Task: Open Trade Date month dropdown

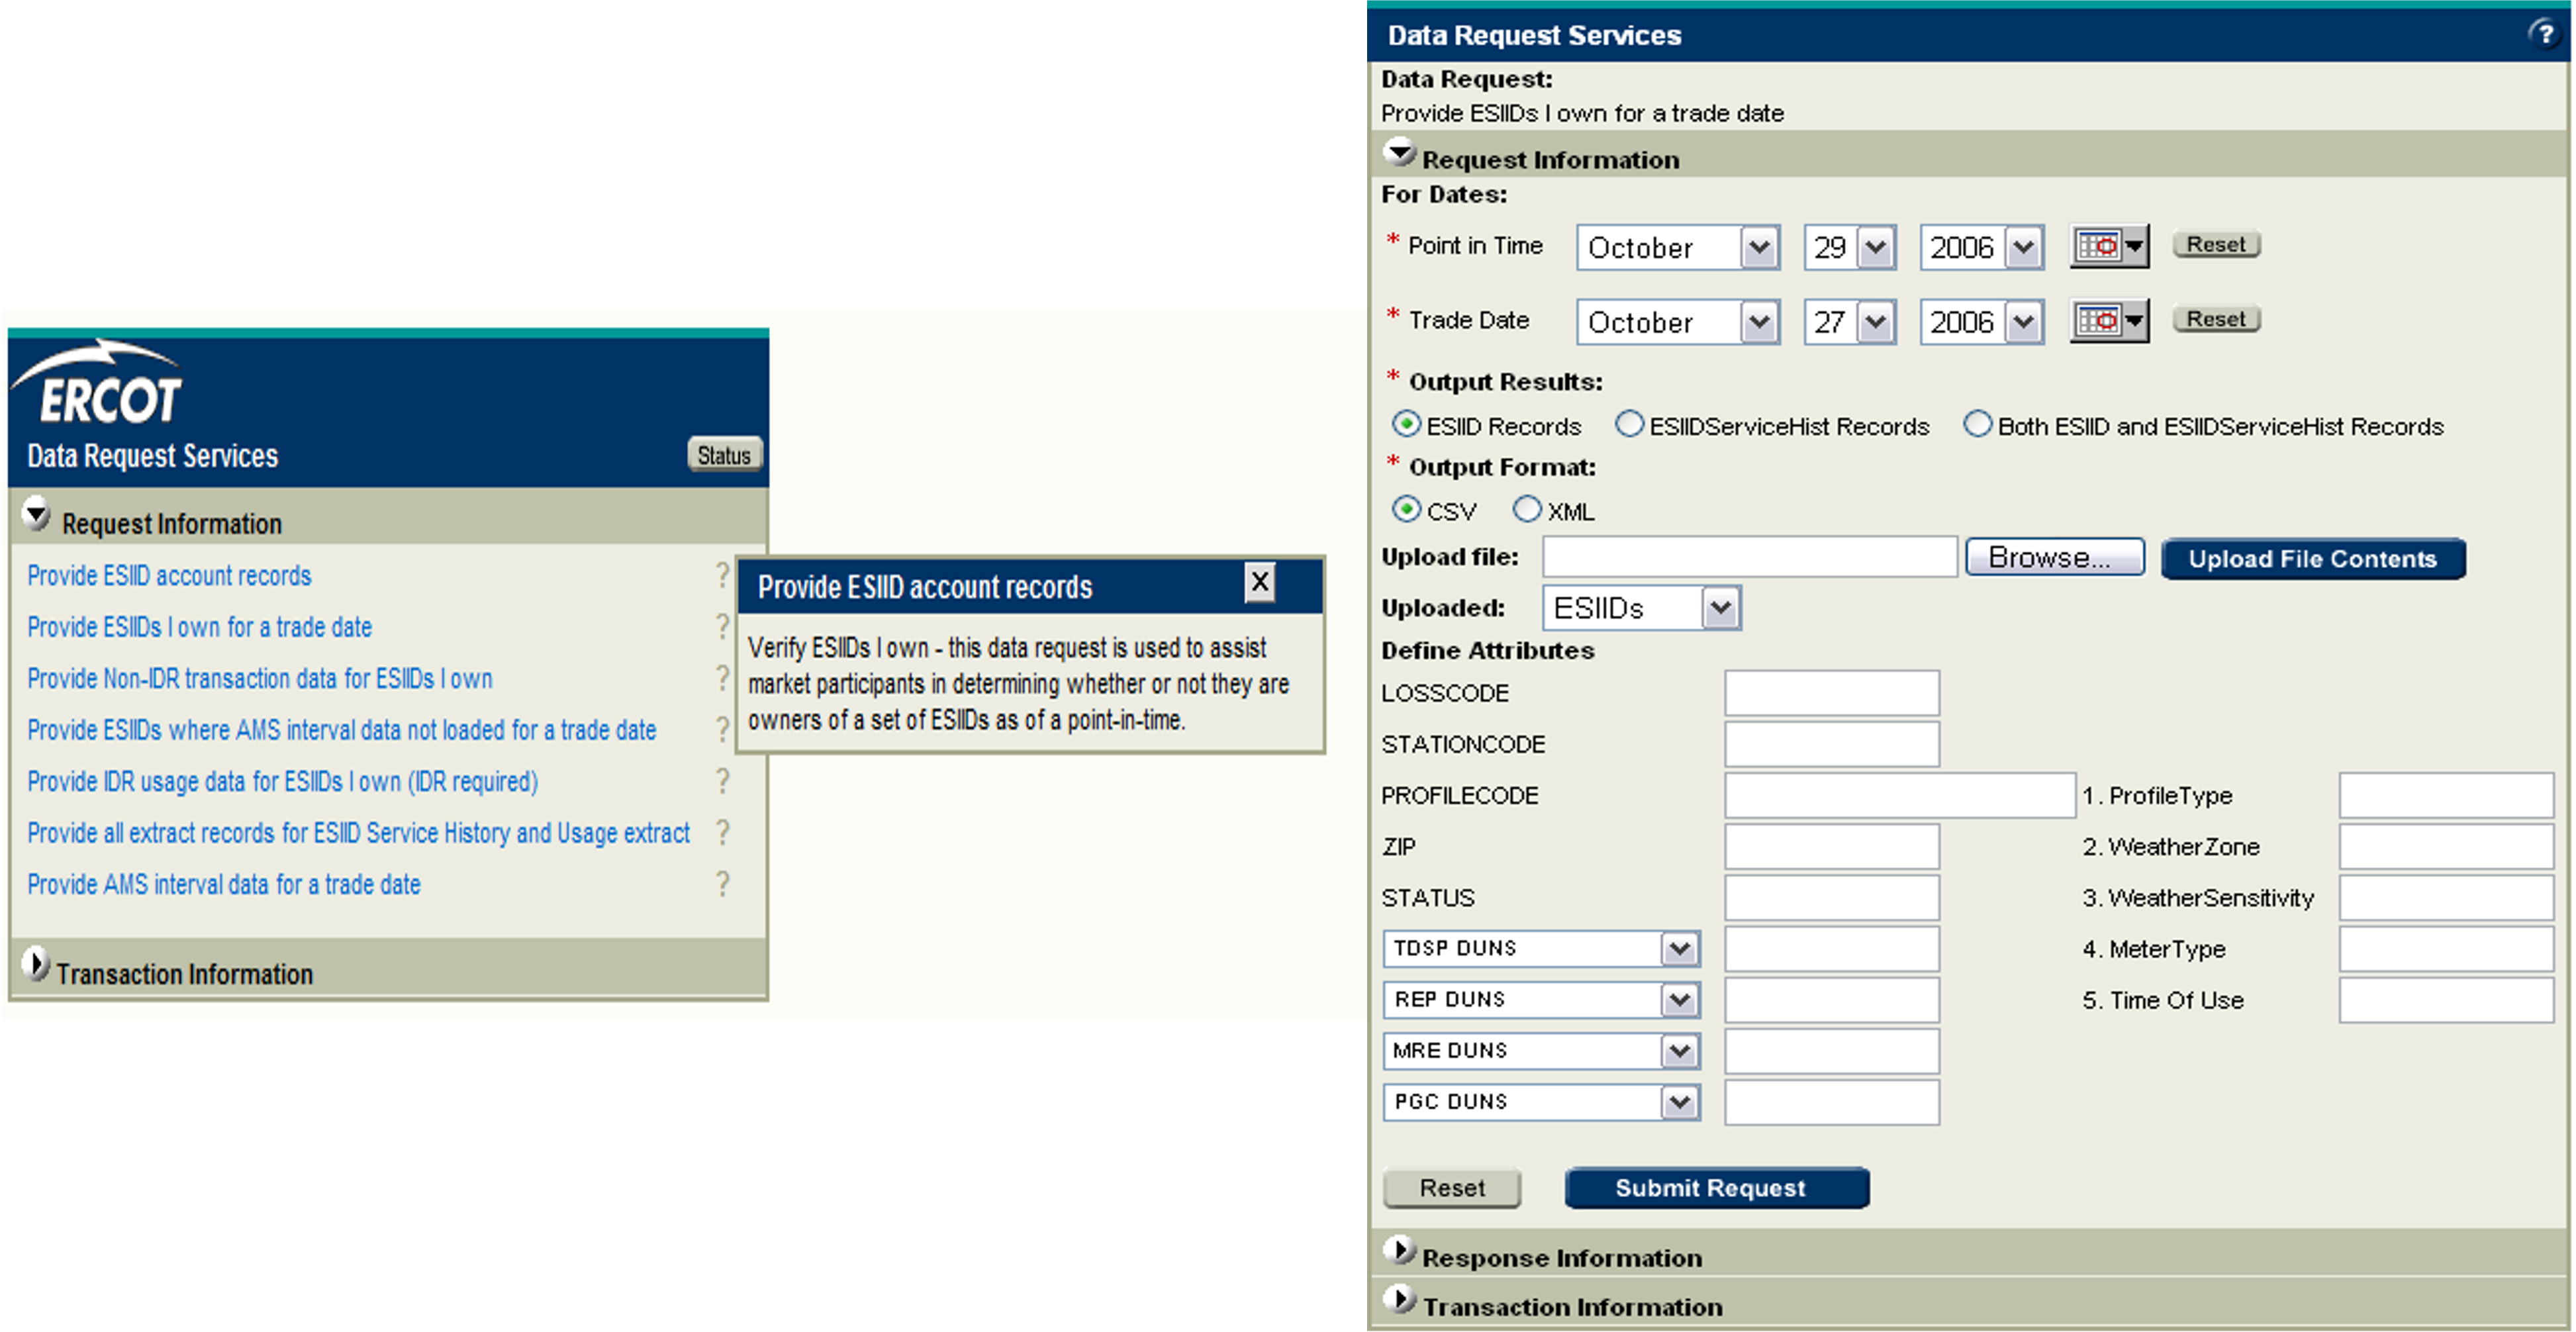Action: 1678,322
